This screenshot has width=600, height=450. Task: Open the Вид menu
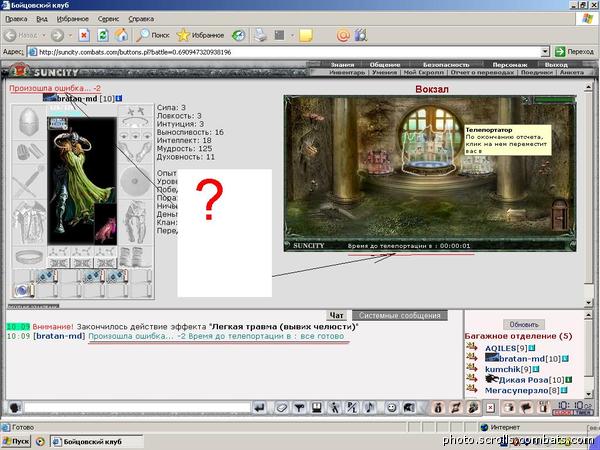pyautogui.click(x=42, y=19)
